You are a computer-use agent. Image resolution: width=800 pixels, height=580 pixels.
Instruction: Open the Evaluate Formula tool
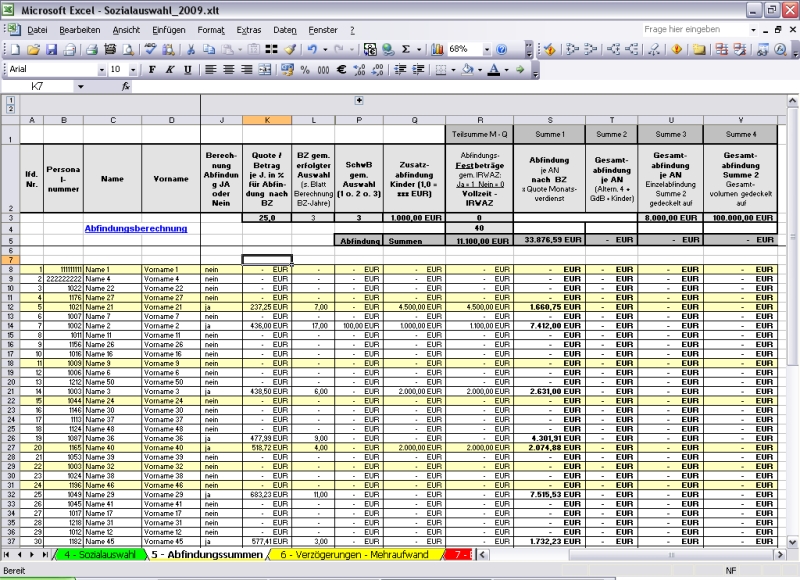click(x=781, y=49)
